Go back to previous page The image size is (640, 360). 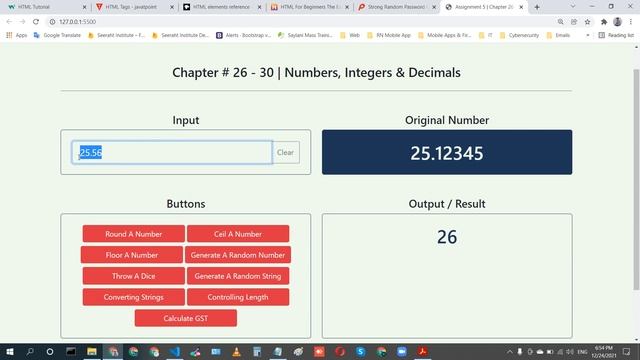[x=9, y=22]
